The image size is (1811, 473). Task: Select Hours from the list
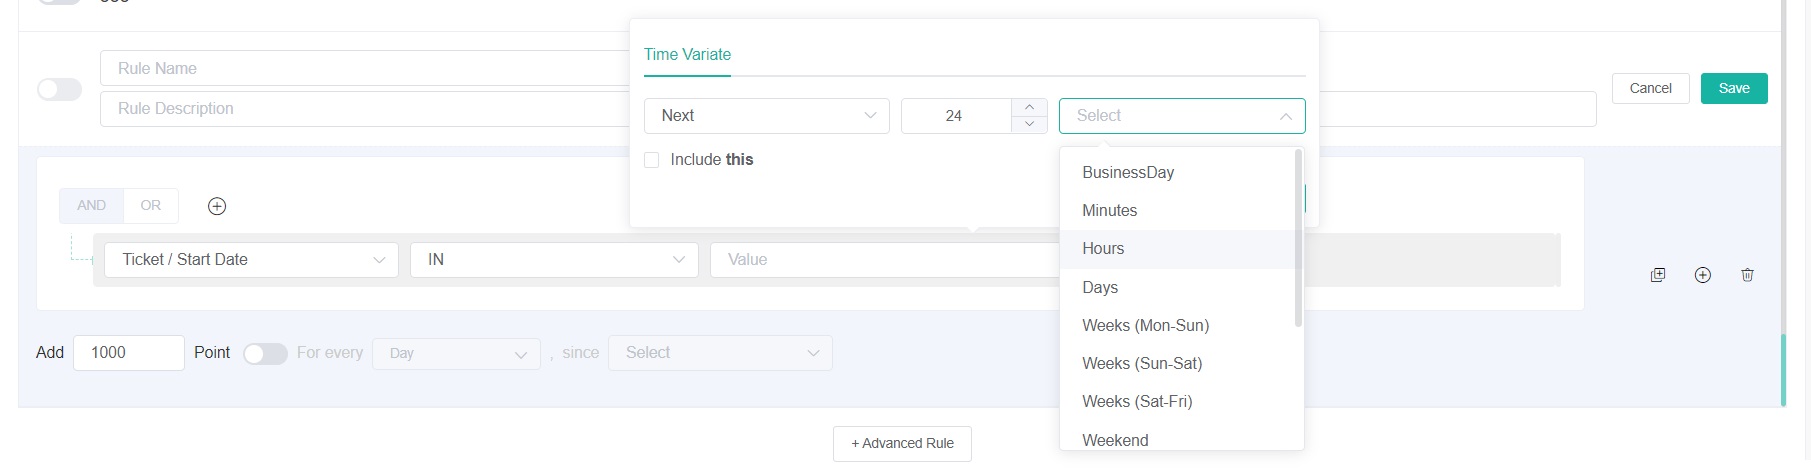pyautogui.click(x=1103, y=249)
